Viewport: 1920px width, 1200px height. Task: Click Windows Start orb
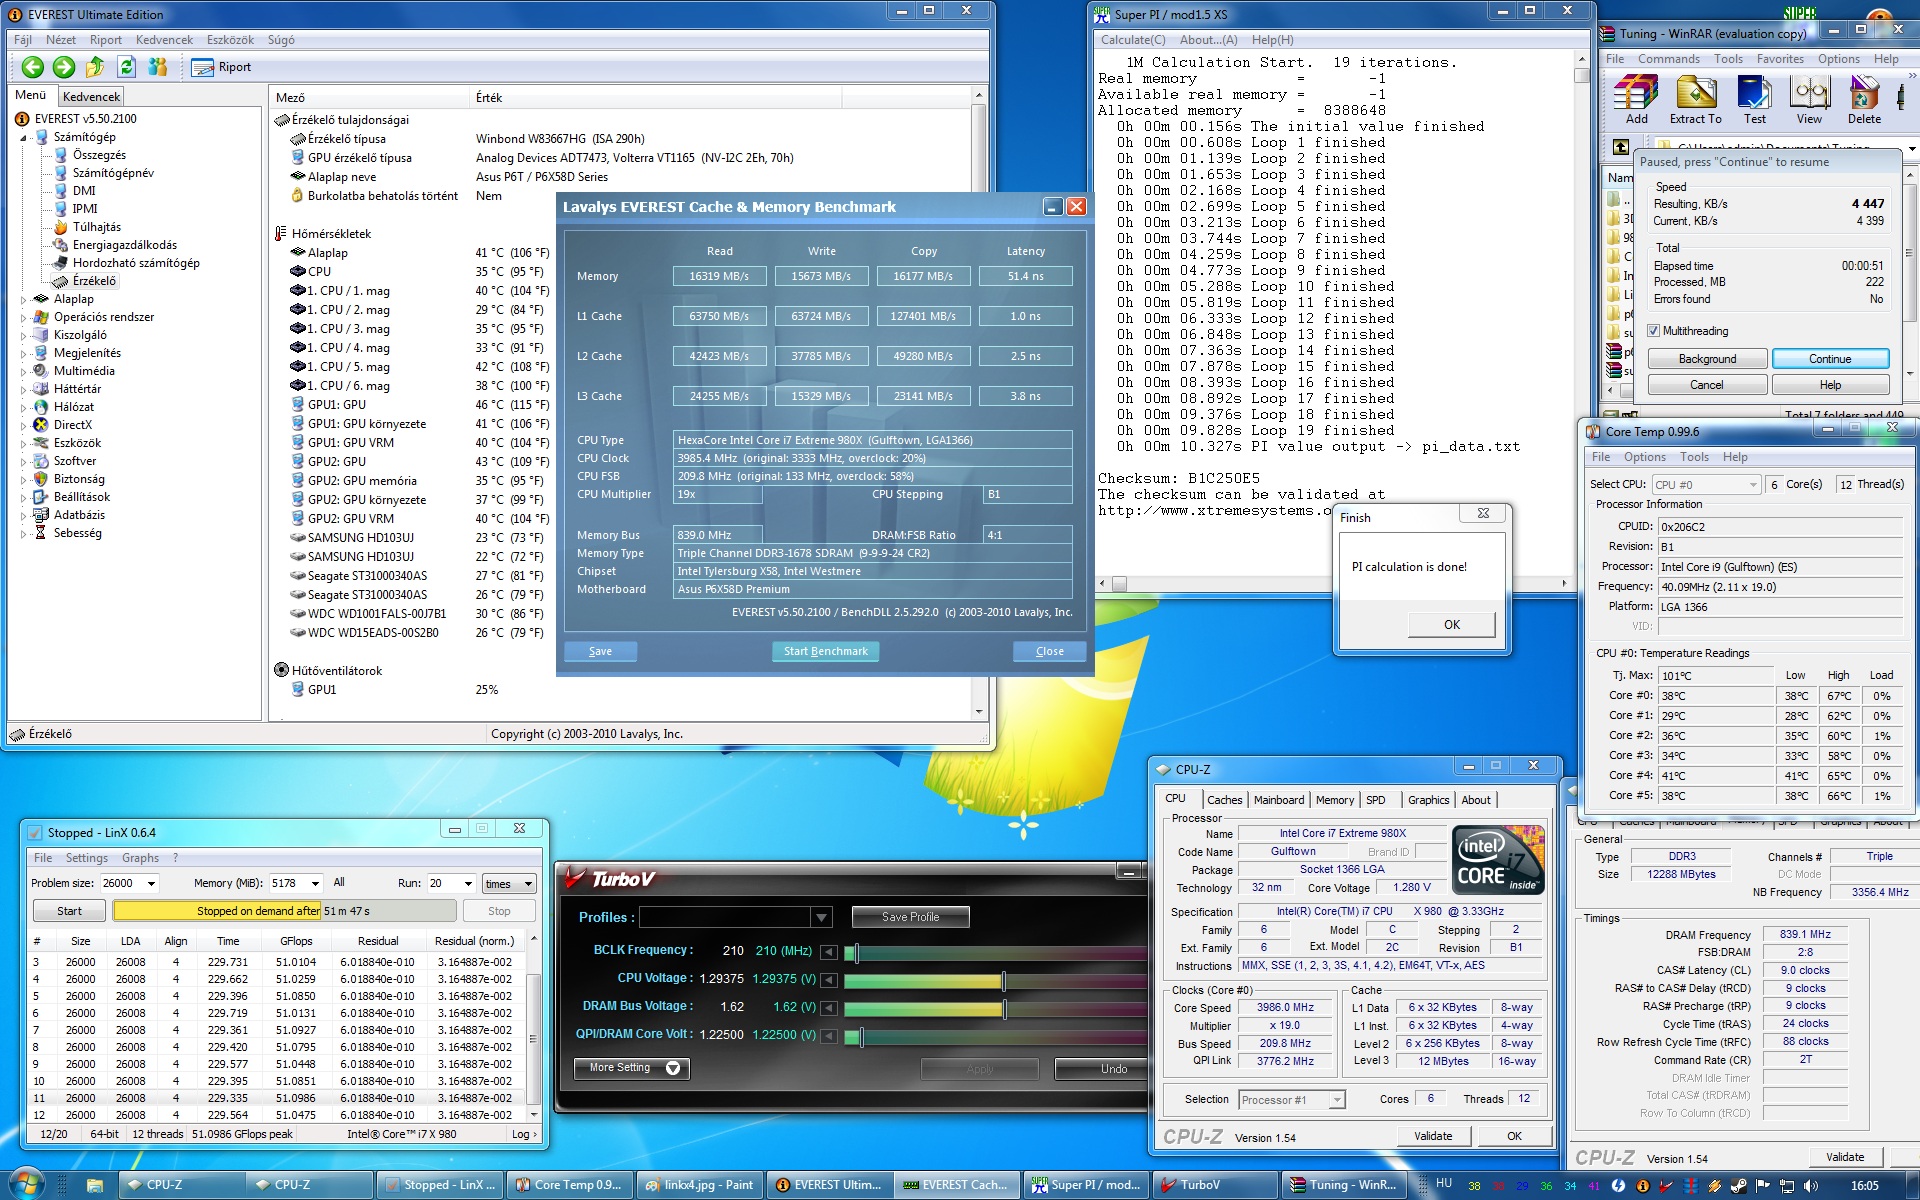[x=27, y=1184]
